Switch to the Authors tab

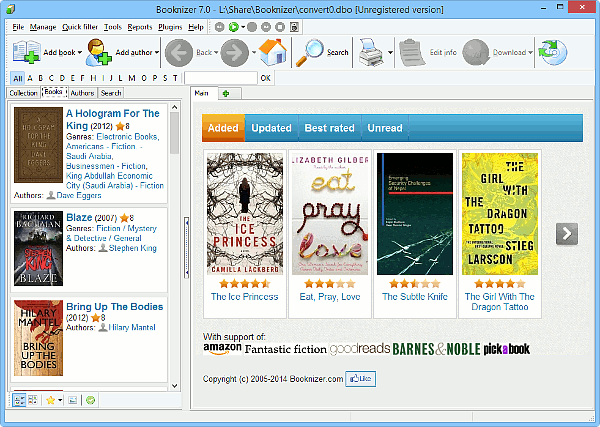point(82,93)
